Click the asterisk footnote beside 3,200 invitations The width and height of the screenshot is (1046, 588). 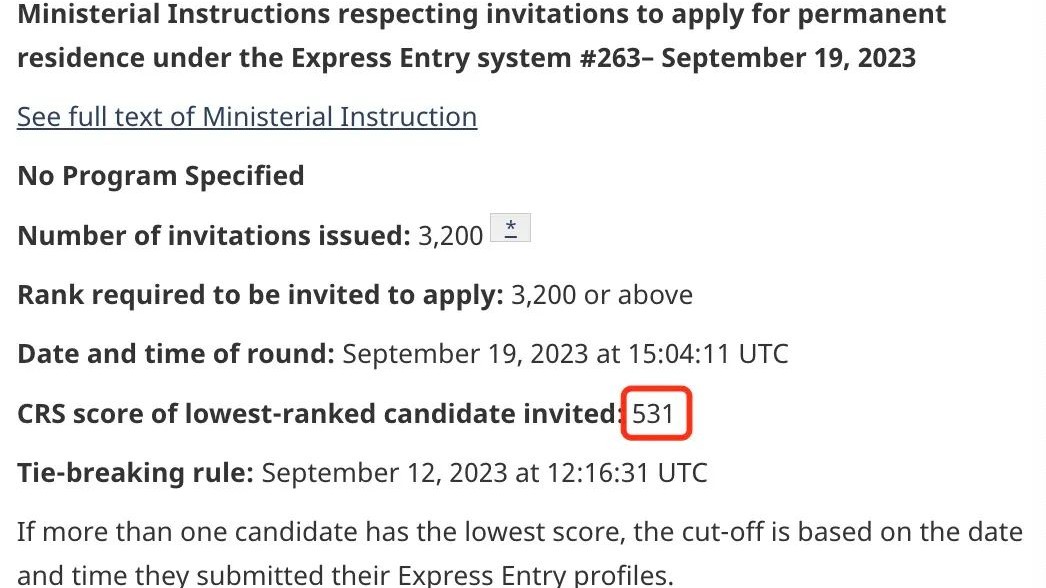[x=510, y=228]
